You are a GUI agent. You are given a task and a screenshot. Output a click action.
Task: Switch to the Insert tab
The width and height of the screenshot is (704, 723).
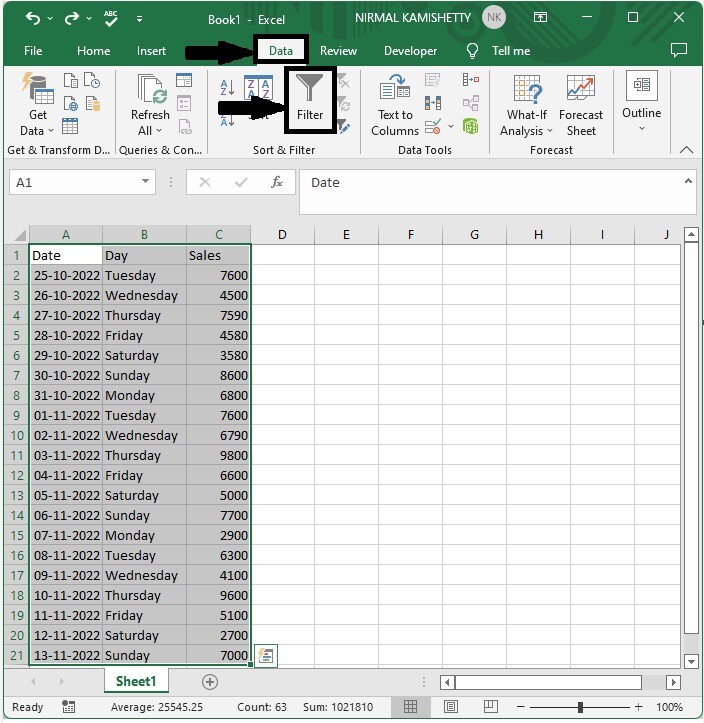(151, 51)
